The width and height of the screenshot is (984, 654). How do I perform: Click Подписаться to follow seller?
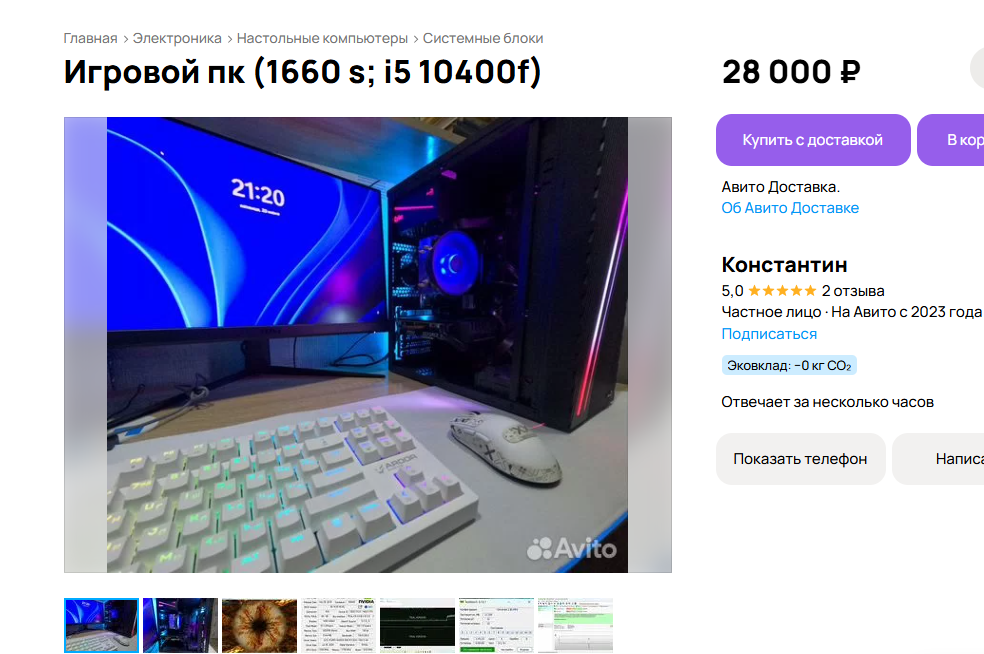[769, 334]
